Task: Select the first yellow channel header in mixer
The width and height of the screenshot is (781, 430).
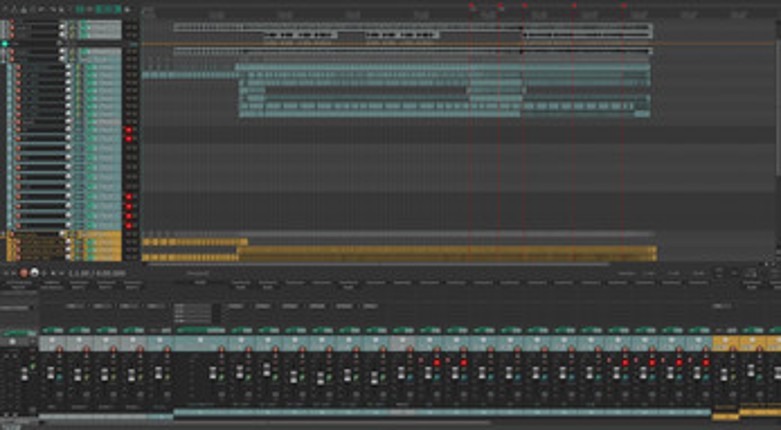Action: coord(725,343)
